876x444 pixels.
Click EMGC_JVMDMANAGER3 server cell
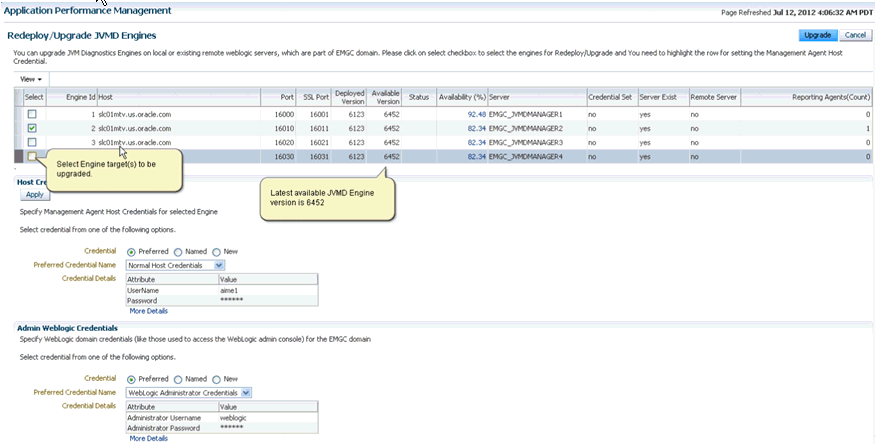[526, 142]
